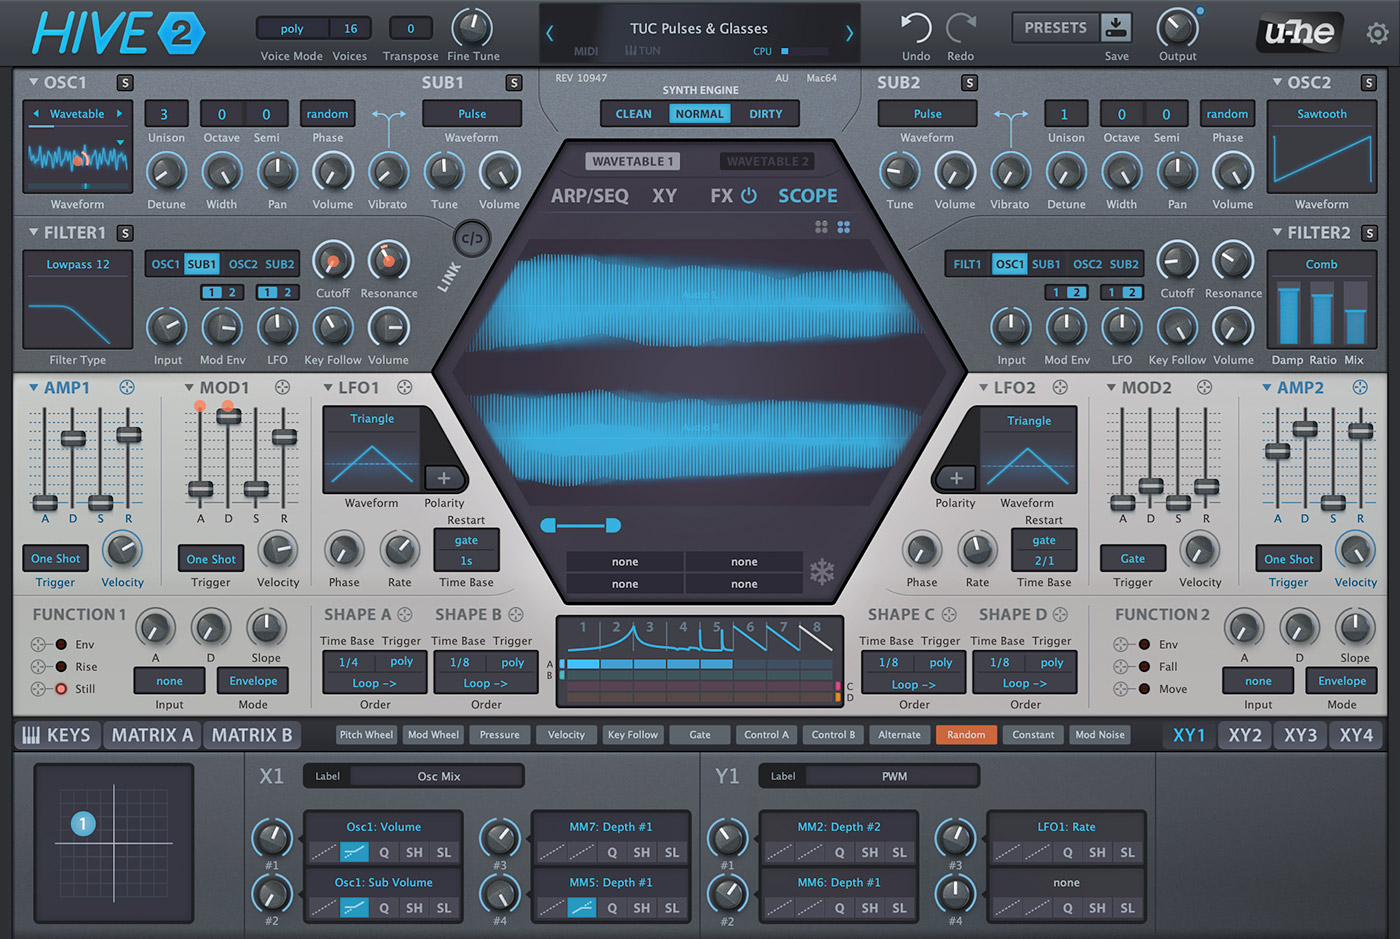This screenshot has height=939, width=1400.
Task: Click the MOD1 Attack slider handle
Action: 201,489
